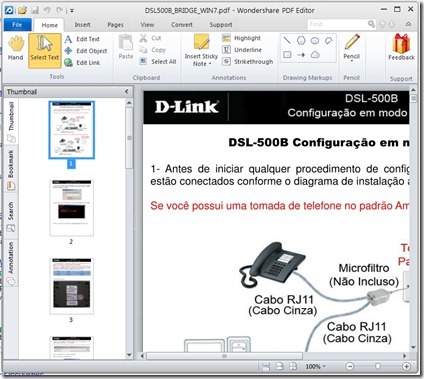Viewport: 424px width, 379px height.
Task: Switch to the Pages ribbon tab
Action: [x=115, y=25]
